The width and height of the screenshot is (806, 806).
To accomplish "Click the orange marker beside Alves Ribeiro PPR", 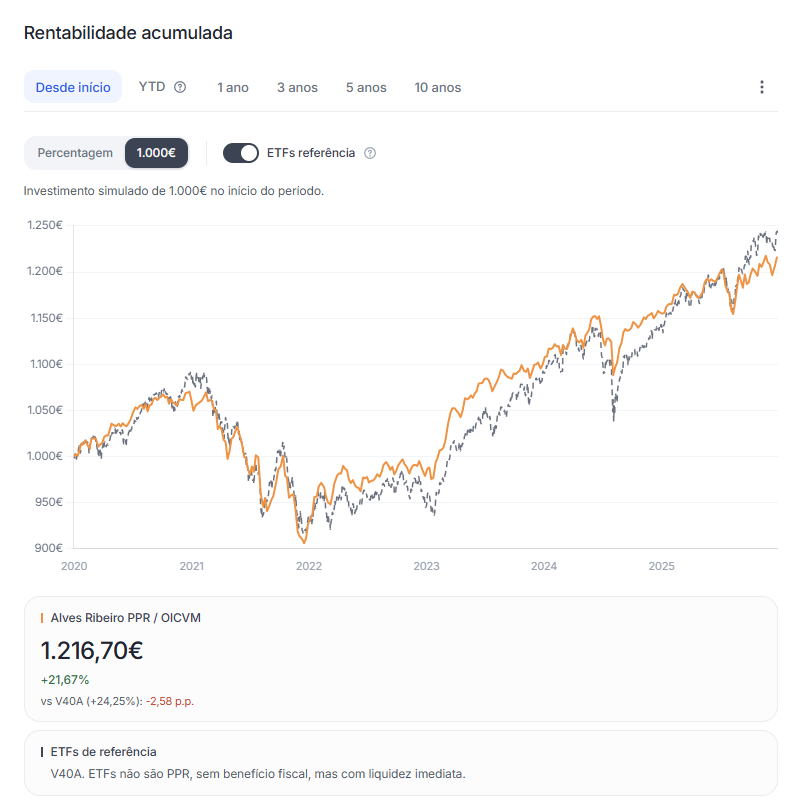I will [42, 618].
